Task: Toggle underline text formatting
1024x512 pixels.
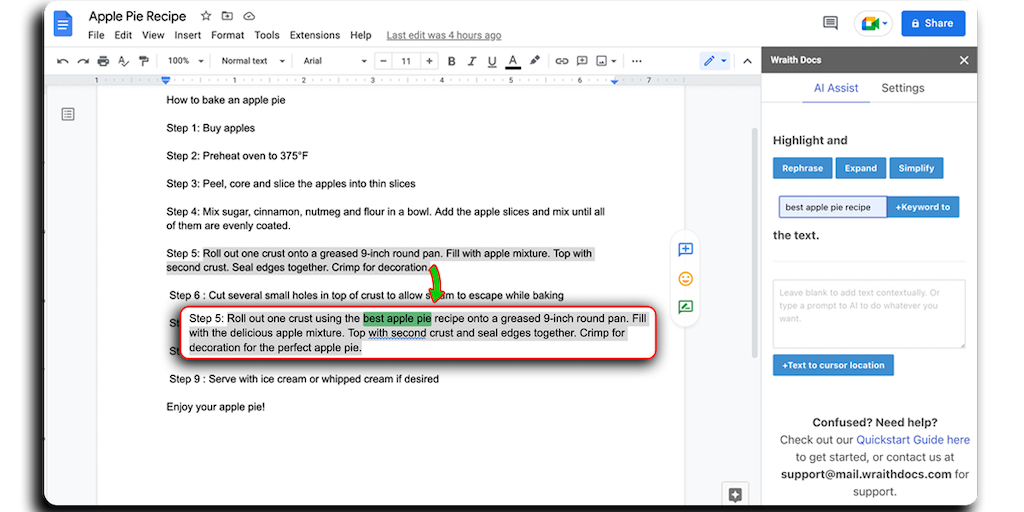Action: [x=492, y=61]
